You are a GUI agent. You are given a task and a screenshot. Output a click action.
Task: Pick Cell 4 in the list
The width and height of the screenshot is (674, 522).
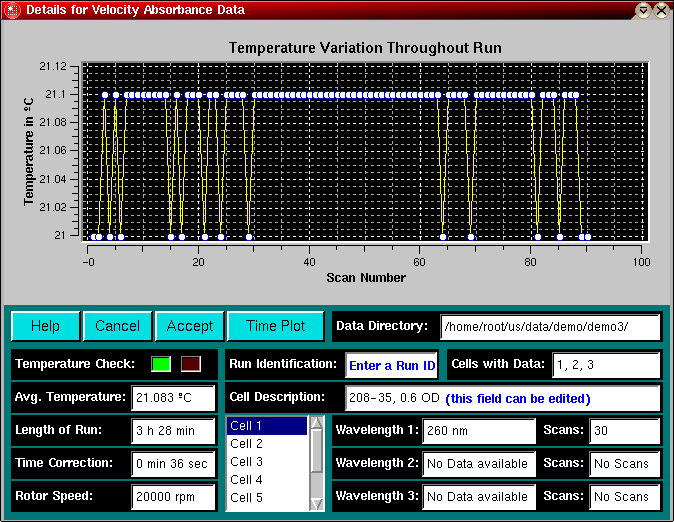(266, 480)
